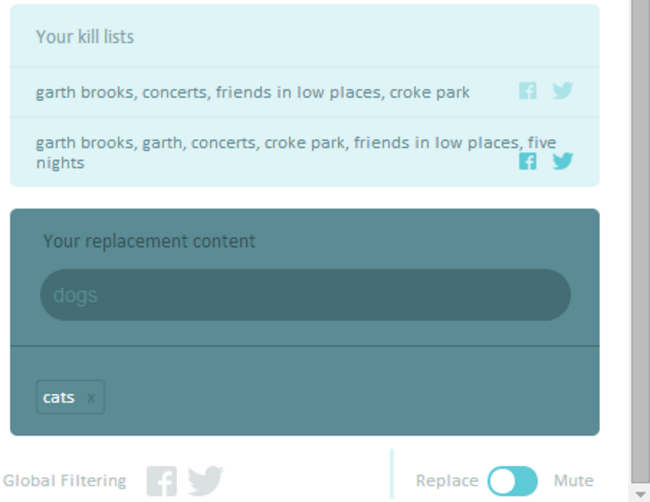
Task: Click the Global Filtering label
Action: (65, 481)
